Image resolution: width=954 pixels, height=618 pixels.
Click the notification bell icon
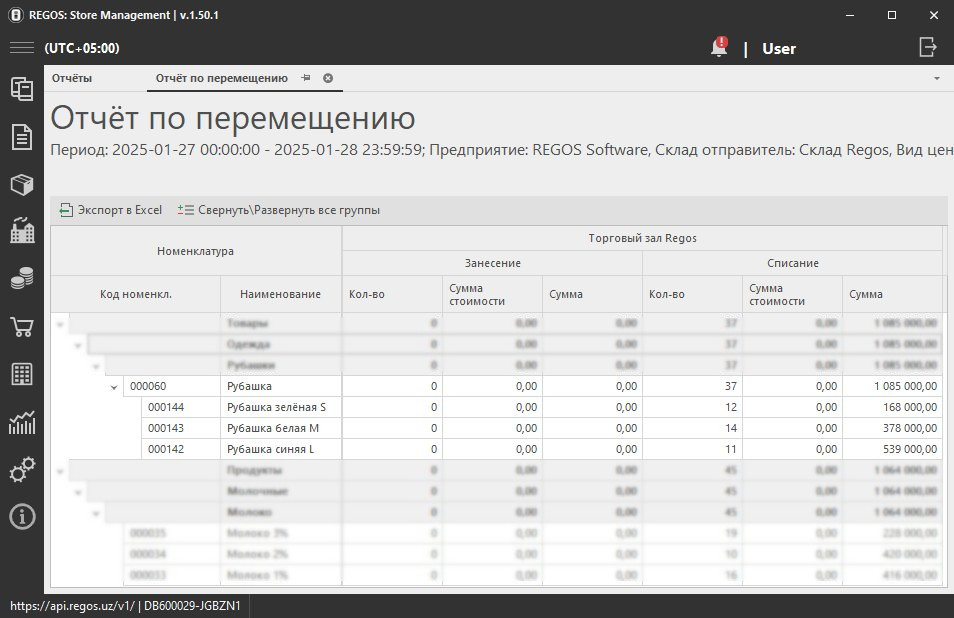pos(718,48)
